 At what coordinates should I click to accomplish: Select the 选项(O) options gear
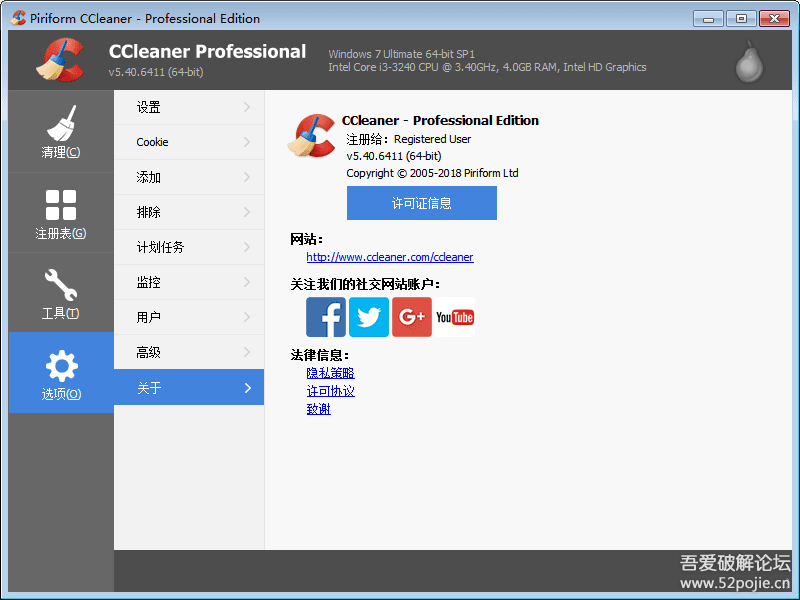[61, 373]
